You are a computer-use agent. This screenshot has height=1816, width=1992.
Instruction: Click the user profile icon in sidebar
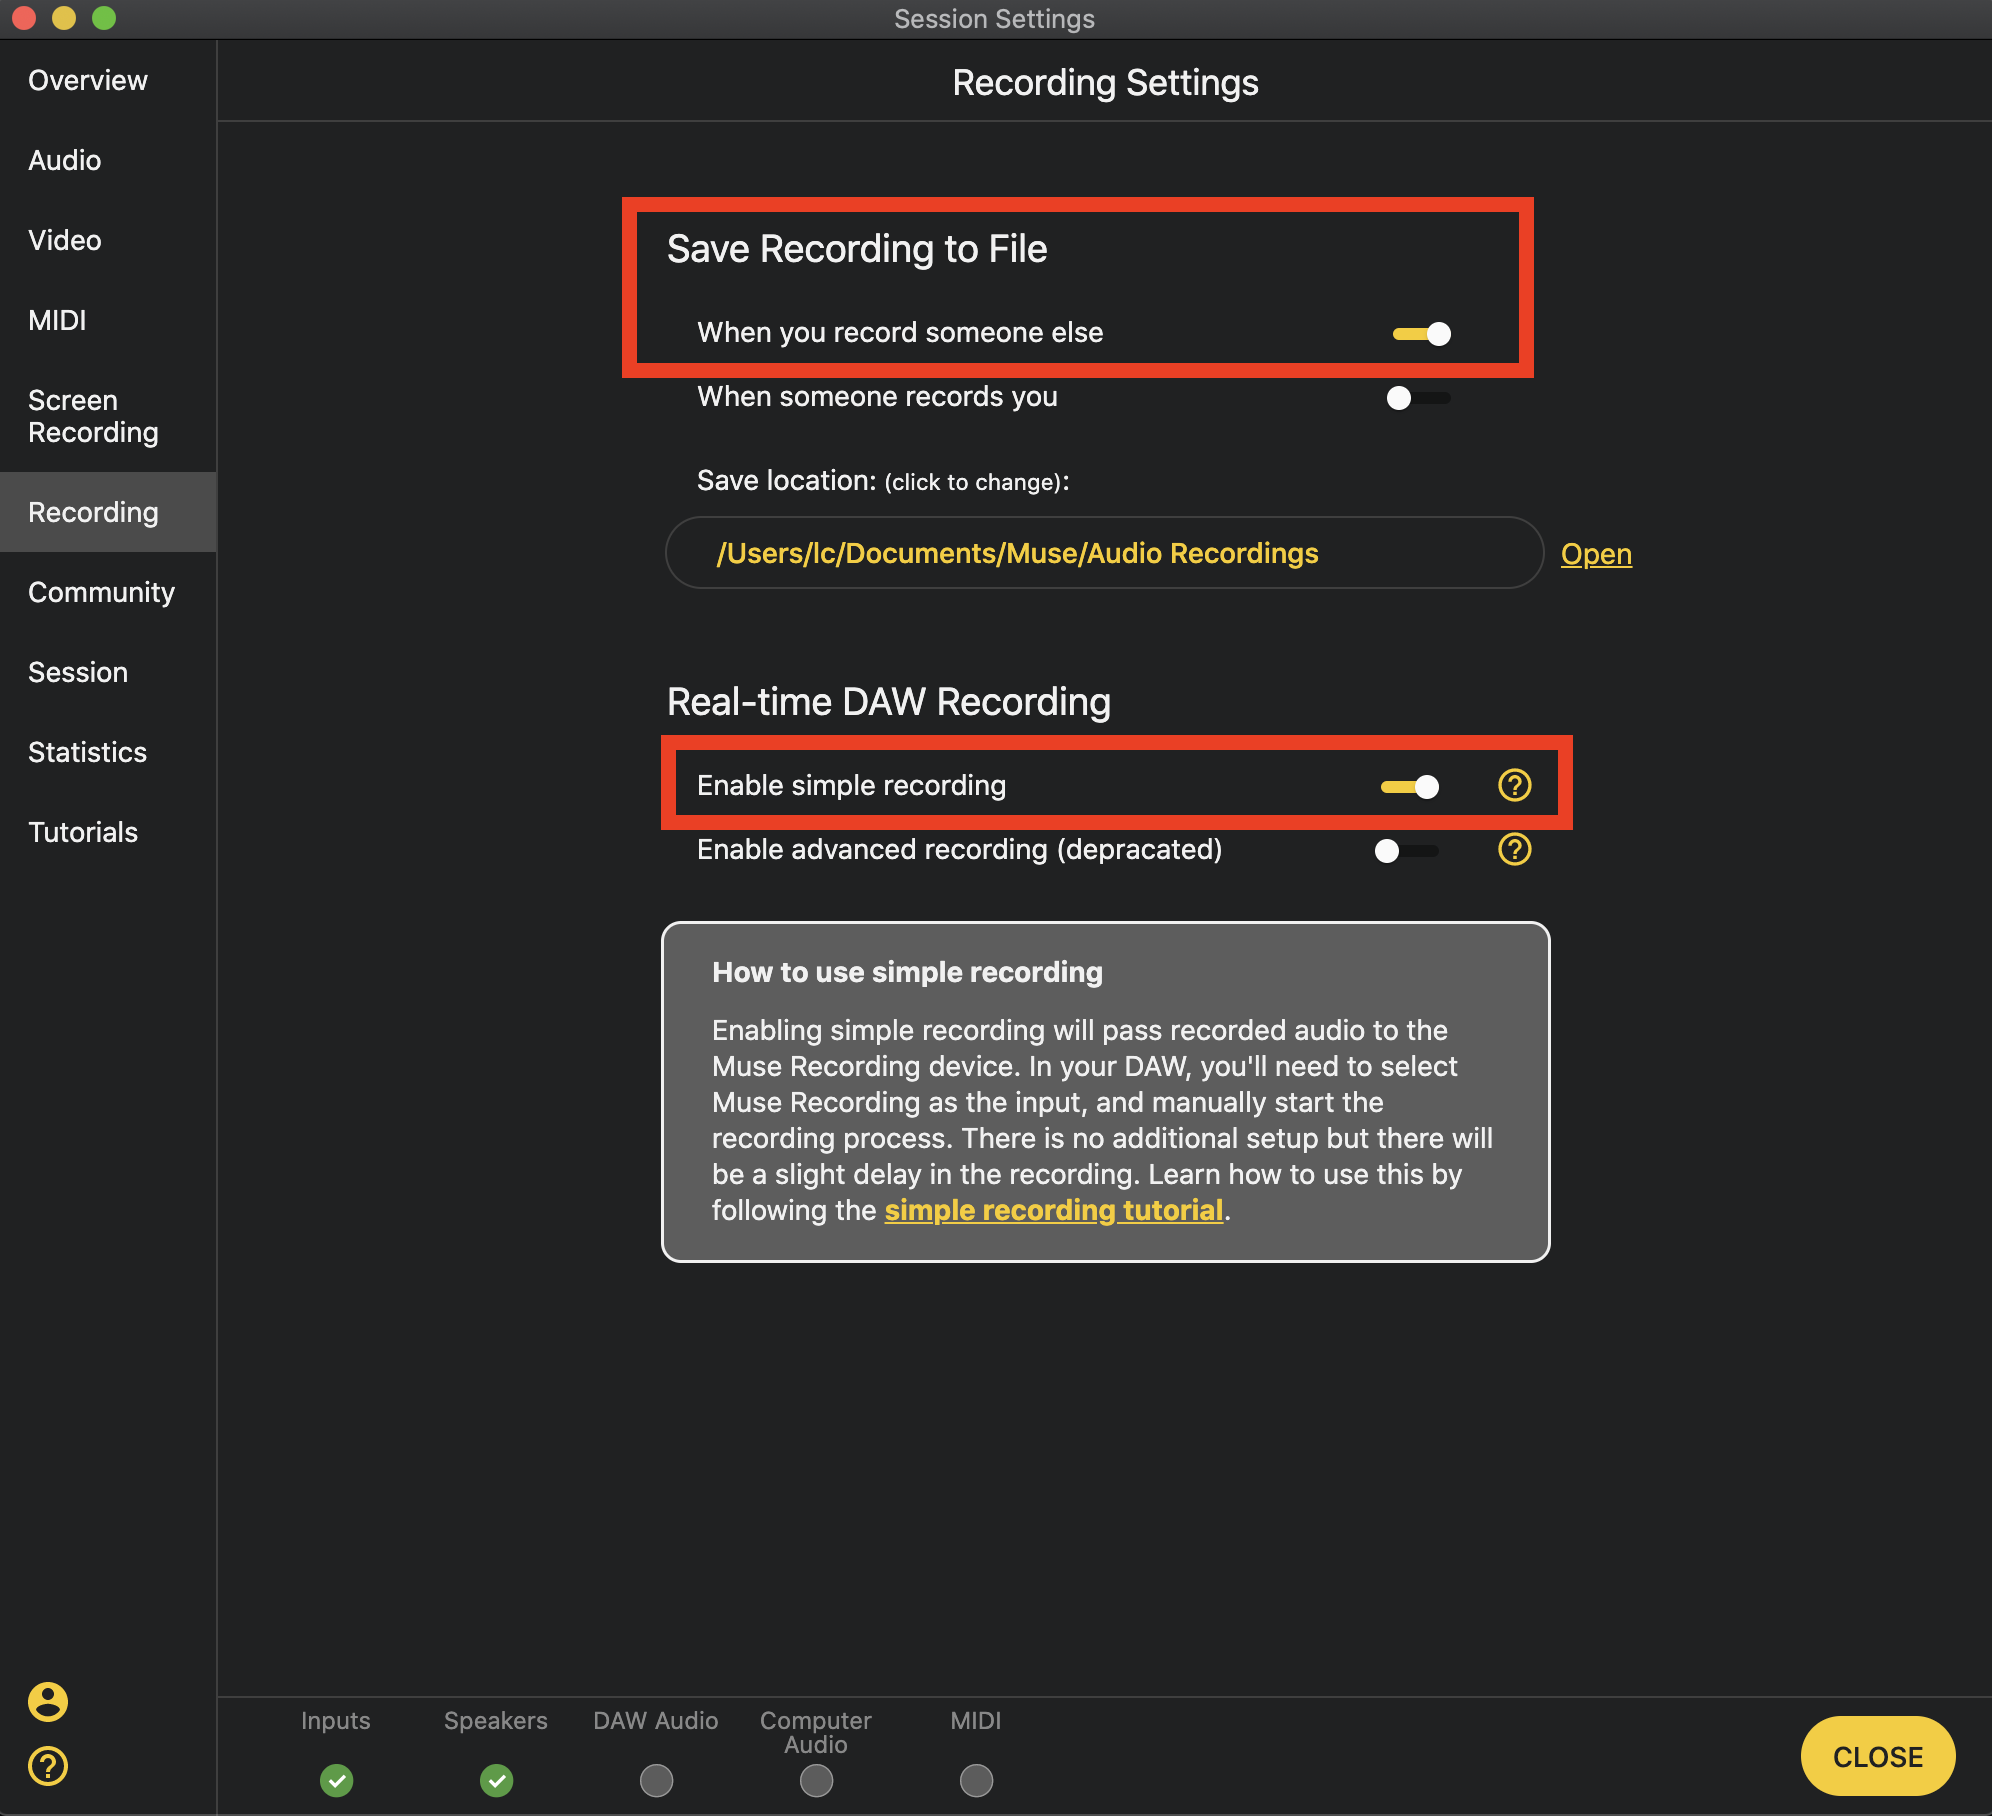click(x=47, y=1701)
